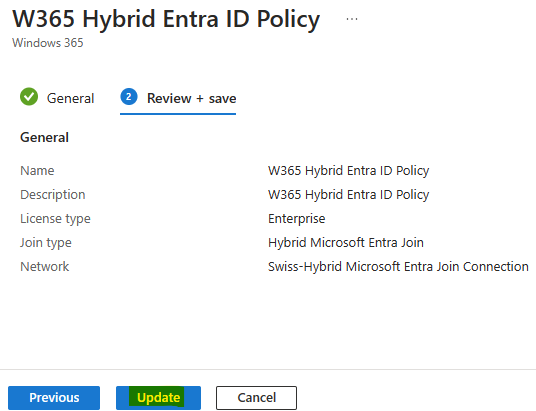This screenshot has width=536, height=411.
Task: Click the Network label
Action: 44,267
